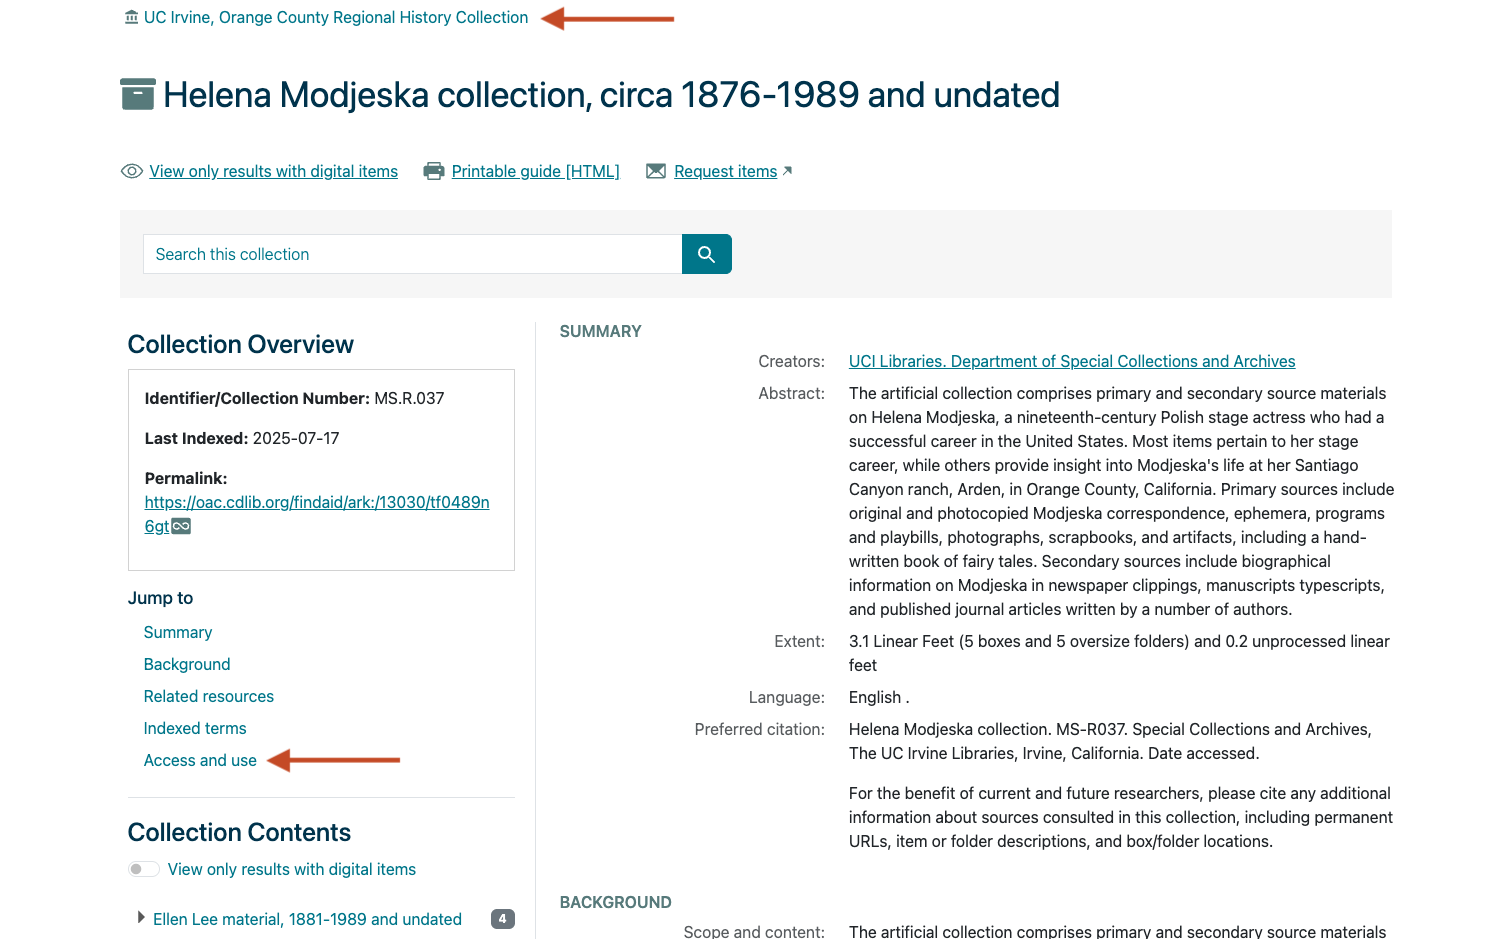Enable the digital items filter under Collection Contents

point(143,869)
